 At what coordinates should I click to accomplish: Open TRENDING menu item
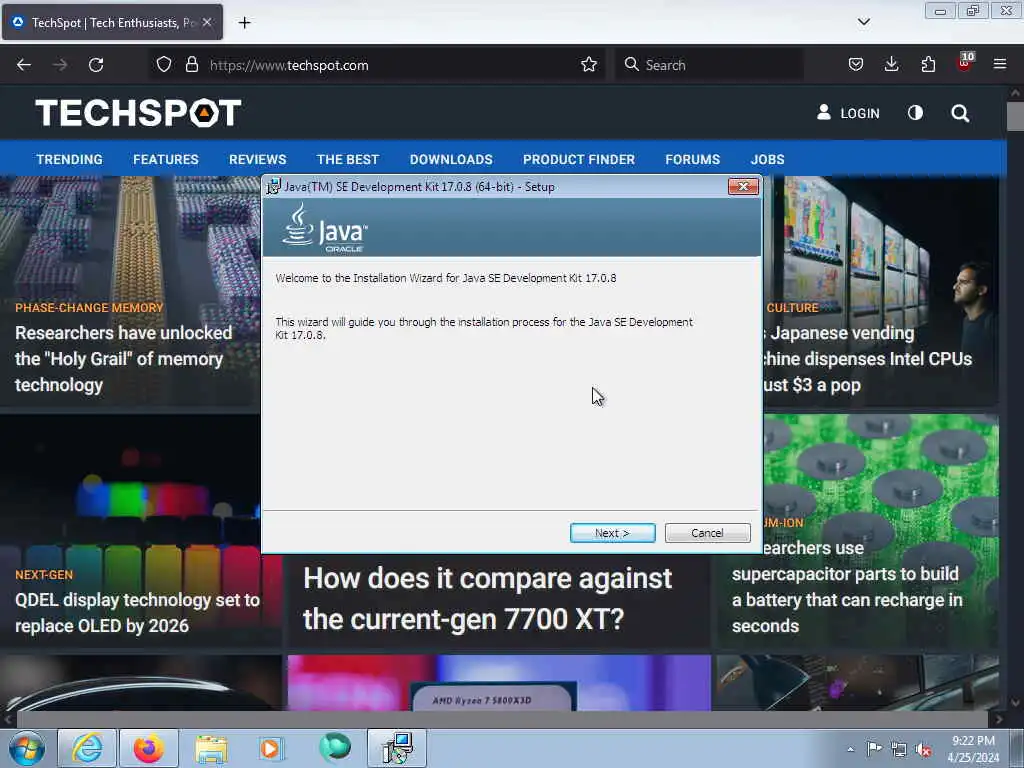[x=69, y=159]
